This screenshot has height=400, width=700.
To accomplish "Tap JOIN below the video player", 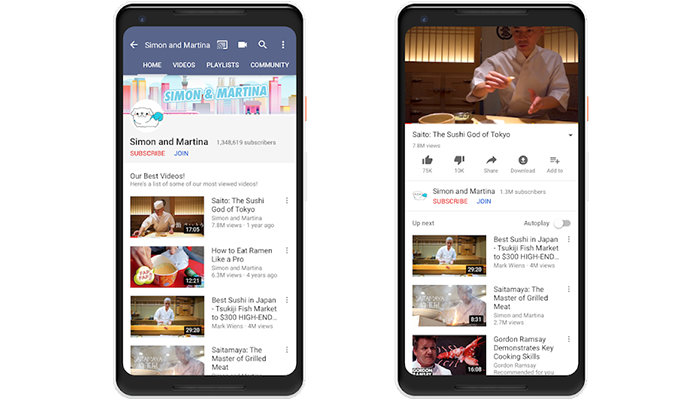I will tap(483, 201).
